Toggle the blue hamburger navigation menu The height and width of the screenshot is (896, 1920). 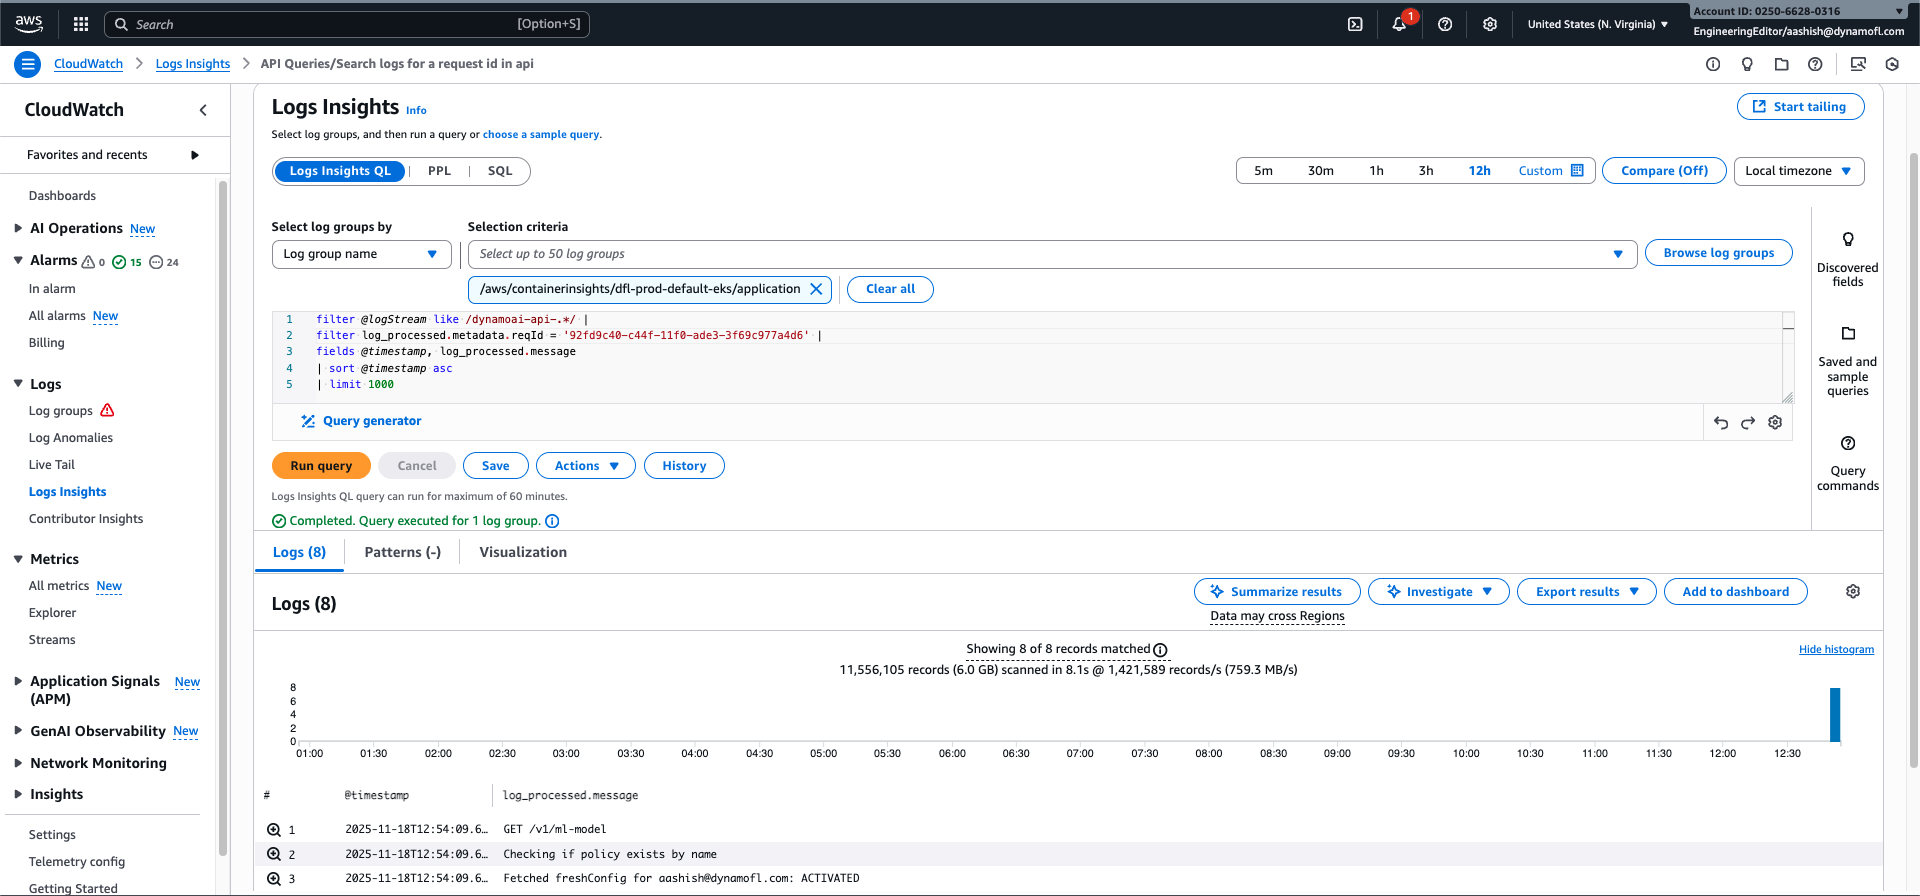click(x=28, y=64)
